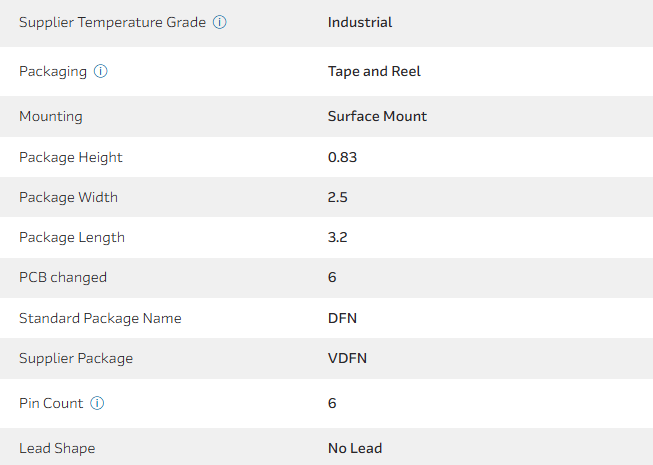Click the DFN package name value
The height and width of the screenshot is (465, 653).
pos(342,318)
